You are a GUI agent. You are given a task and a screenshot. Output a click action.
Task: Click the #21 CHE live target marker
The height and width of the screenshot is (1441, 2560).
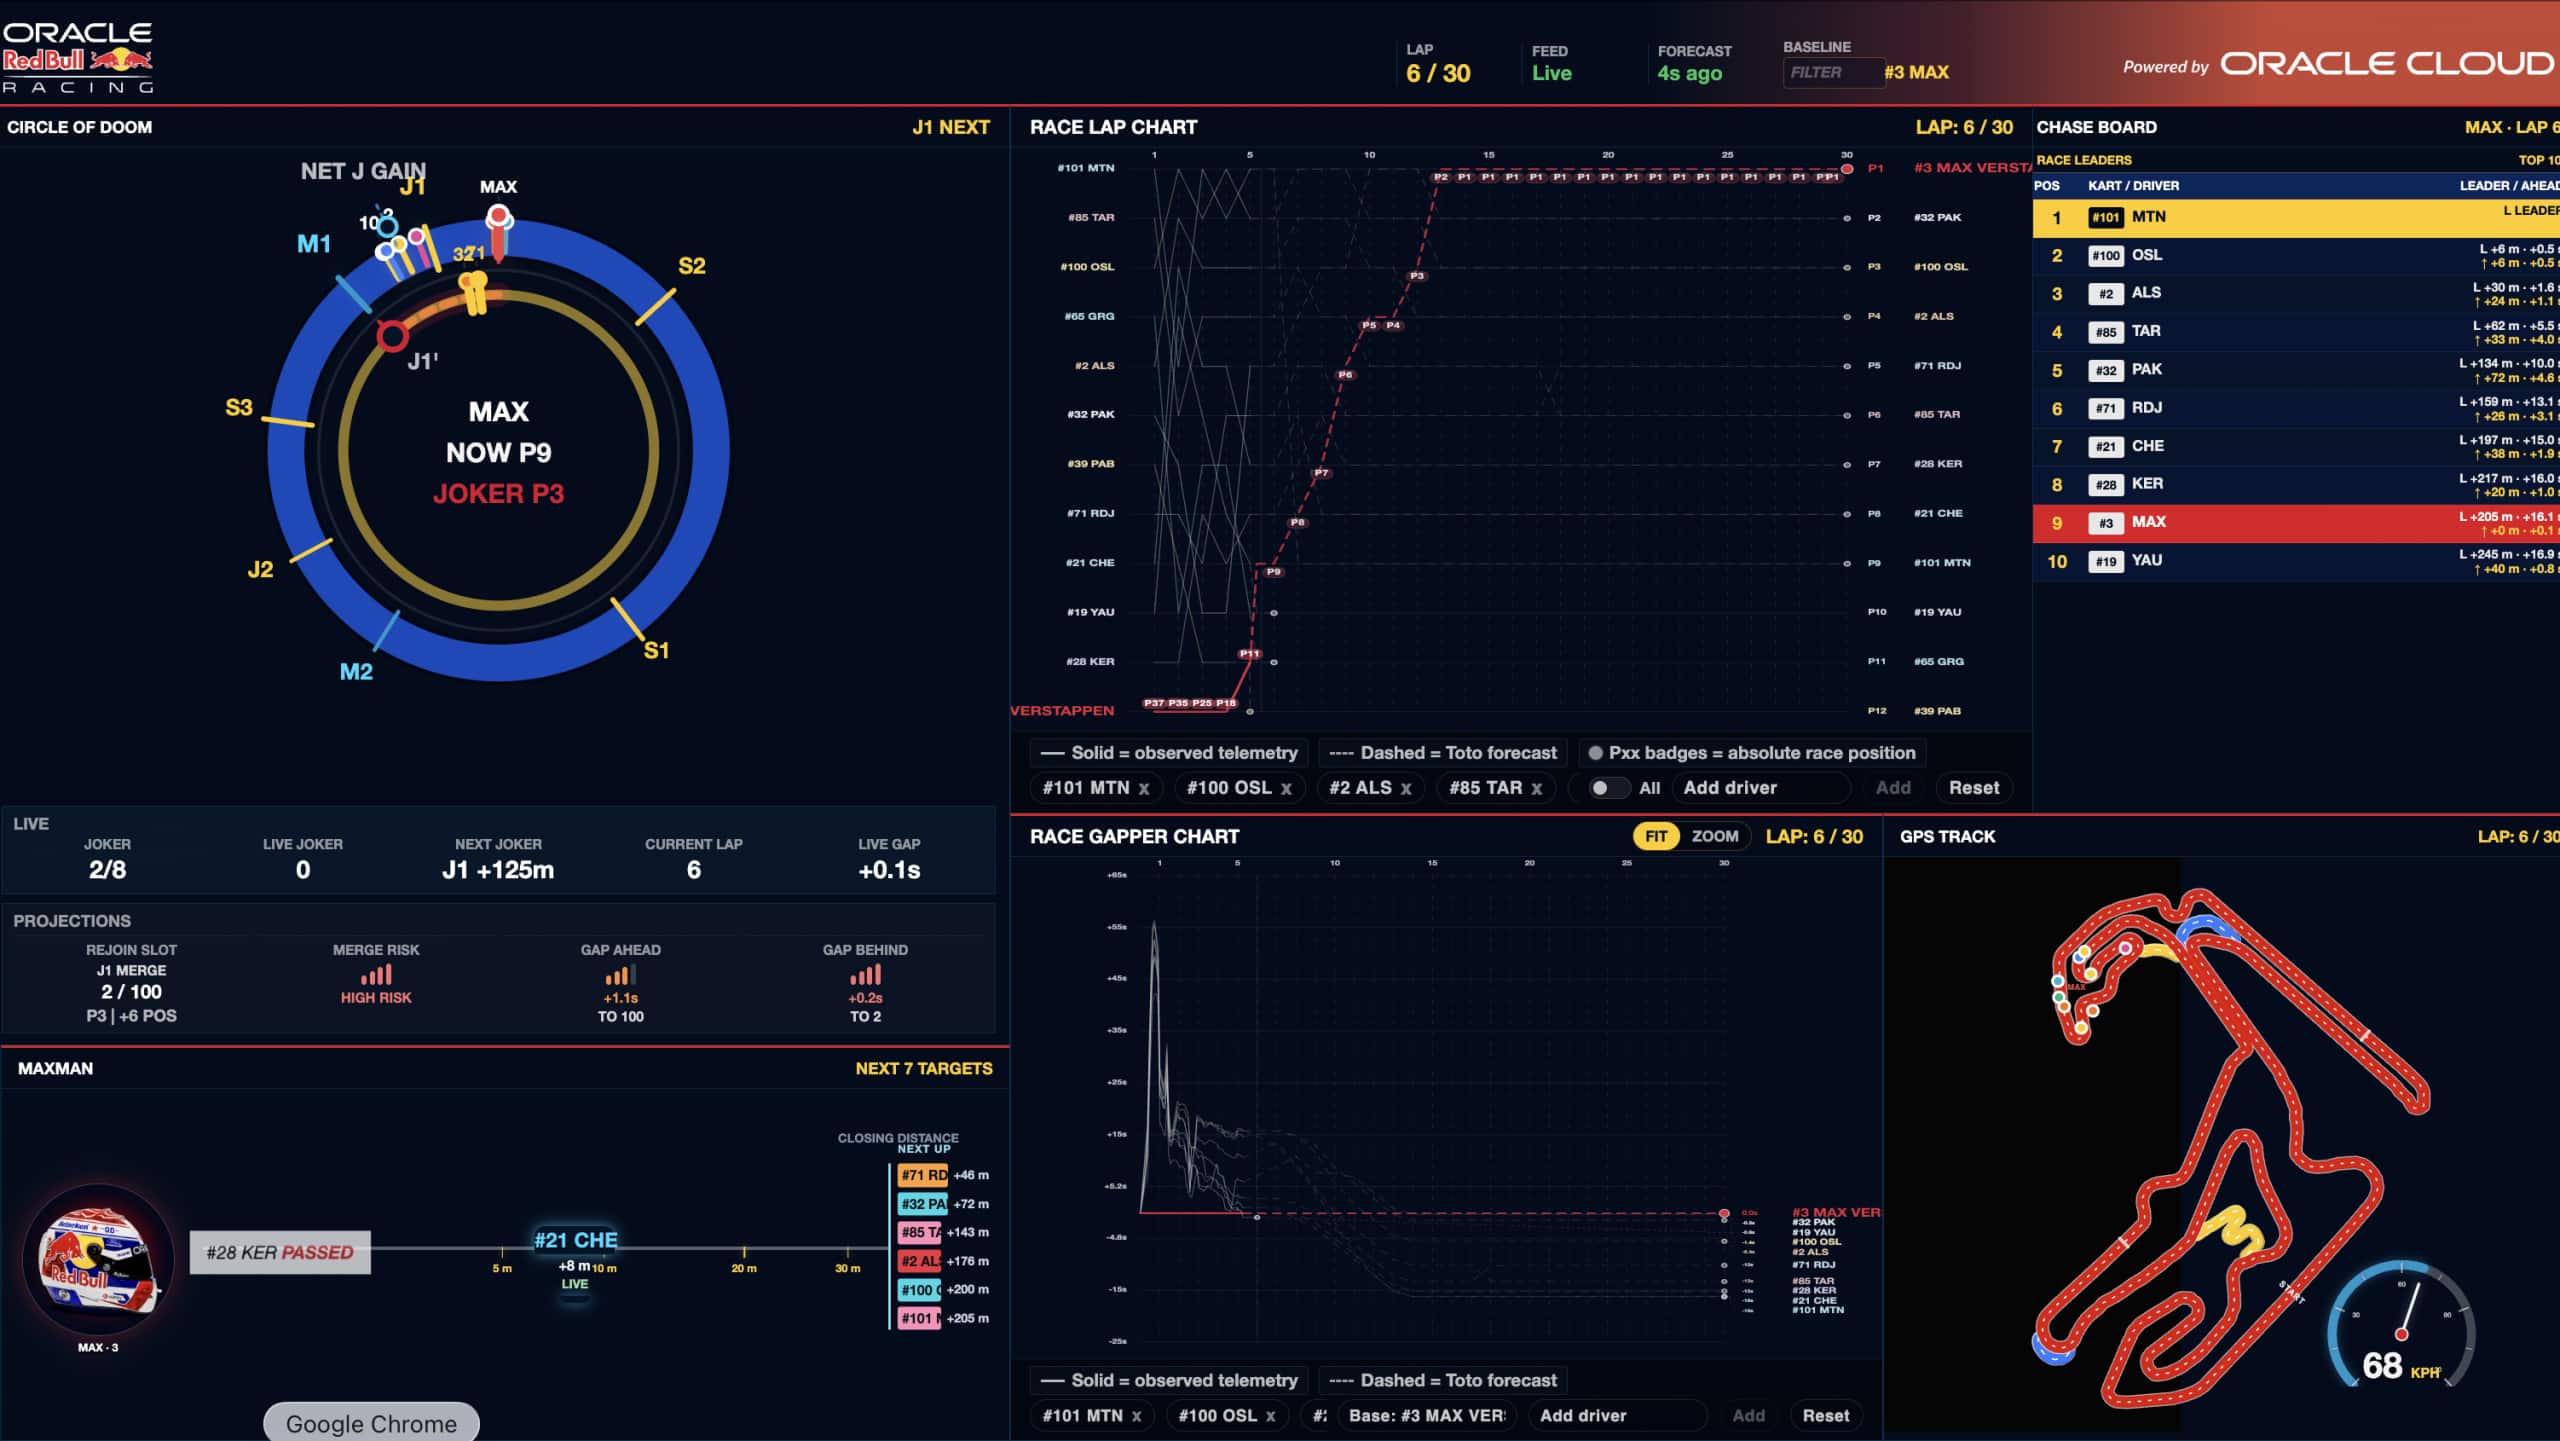coord(575,1240)
